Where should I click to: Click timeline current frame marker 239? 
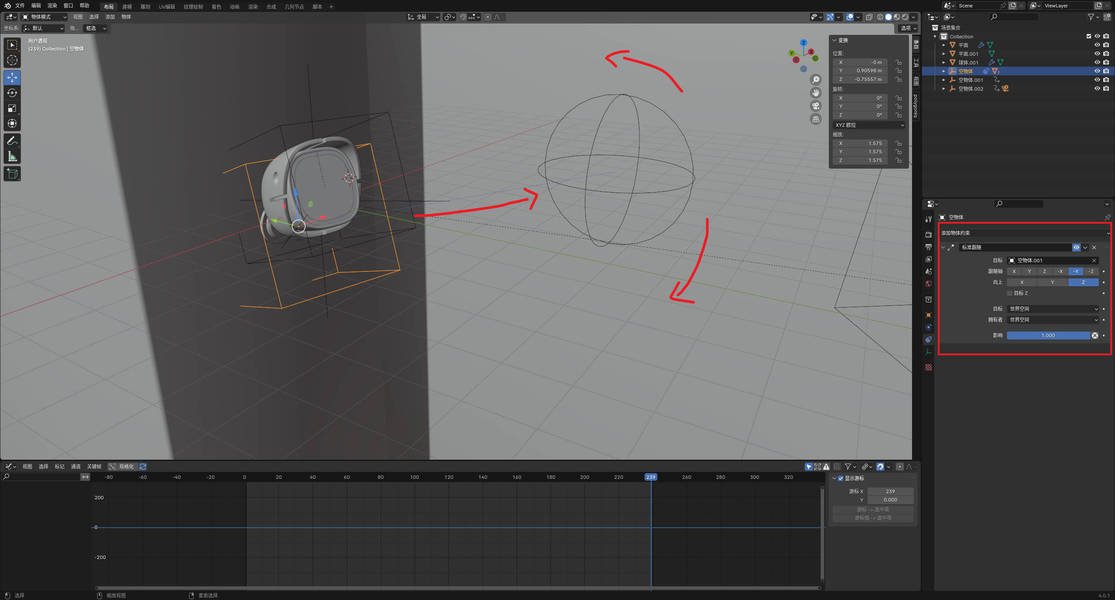click(651, 477)
